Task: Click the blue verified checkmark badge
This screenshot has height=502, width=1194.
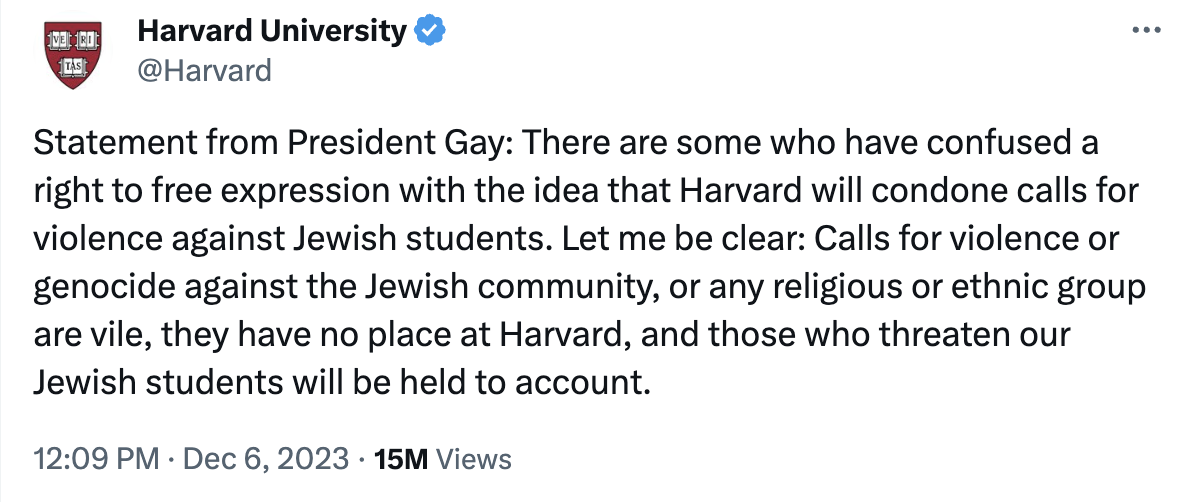Action: 430,31
